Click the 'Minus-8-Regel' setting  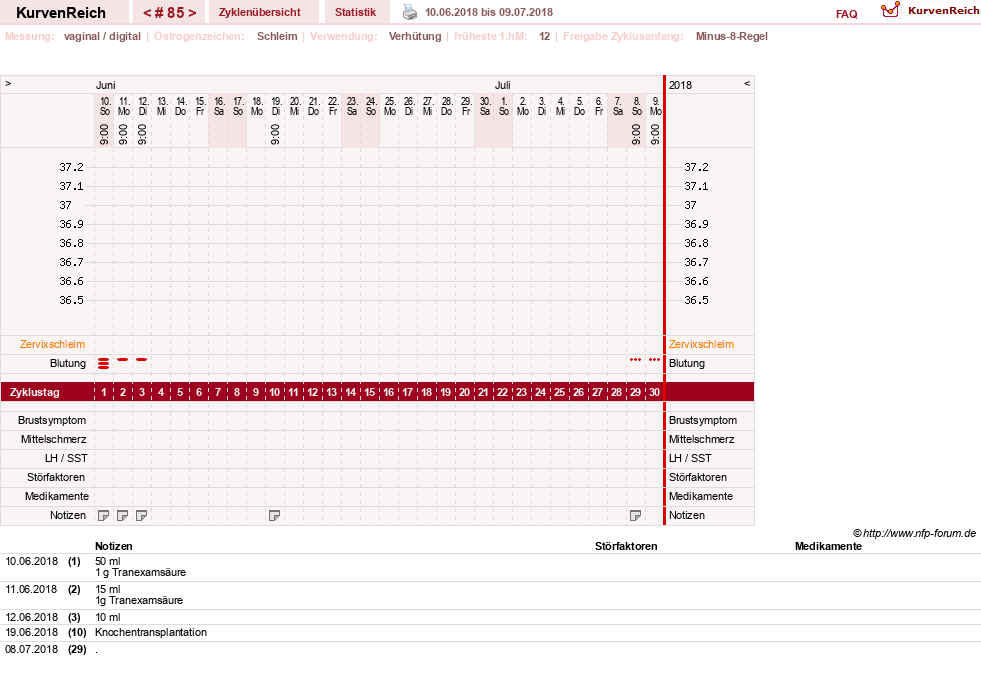point(731,36)
